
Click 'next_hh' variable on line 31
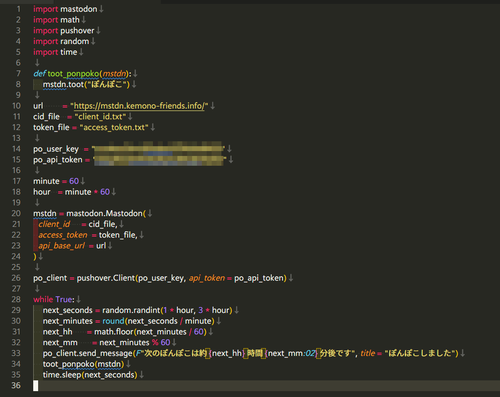(x=57, y=332)
